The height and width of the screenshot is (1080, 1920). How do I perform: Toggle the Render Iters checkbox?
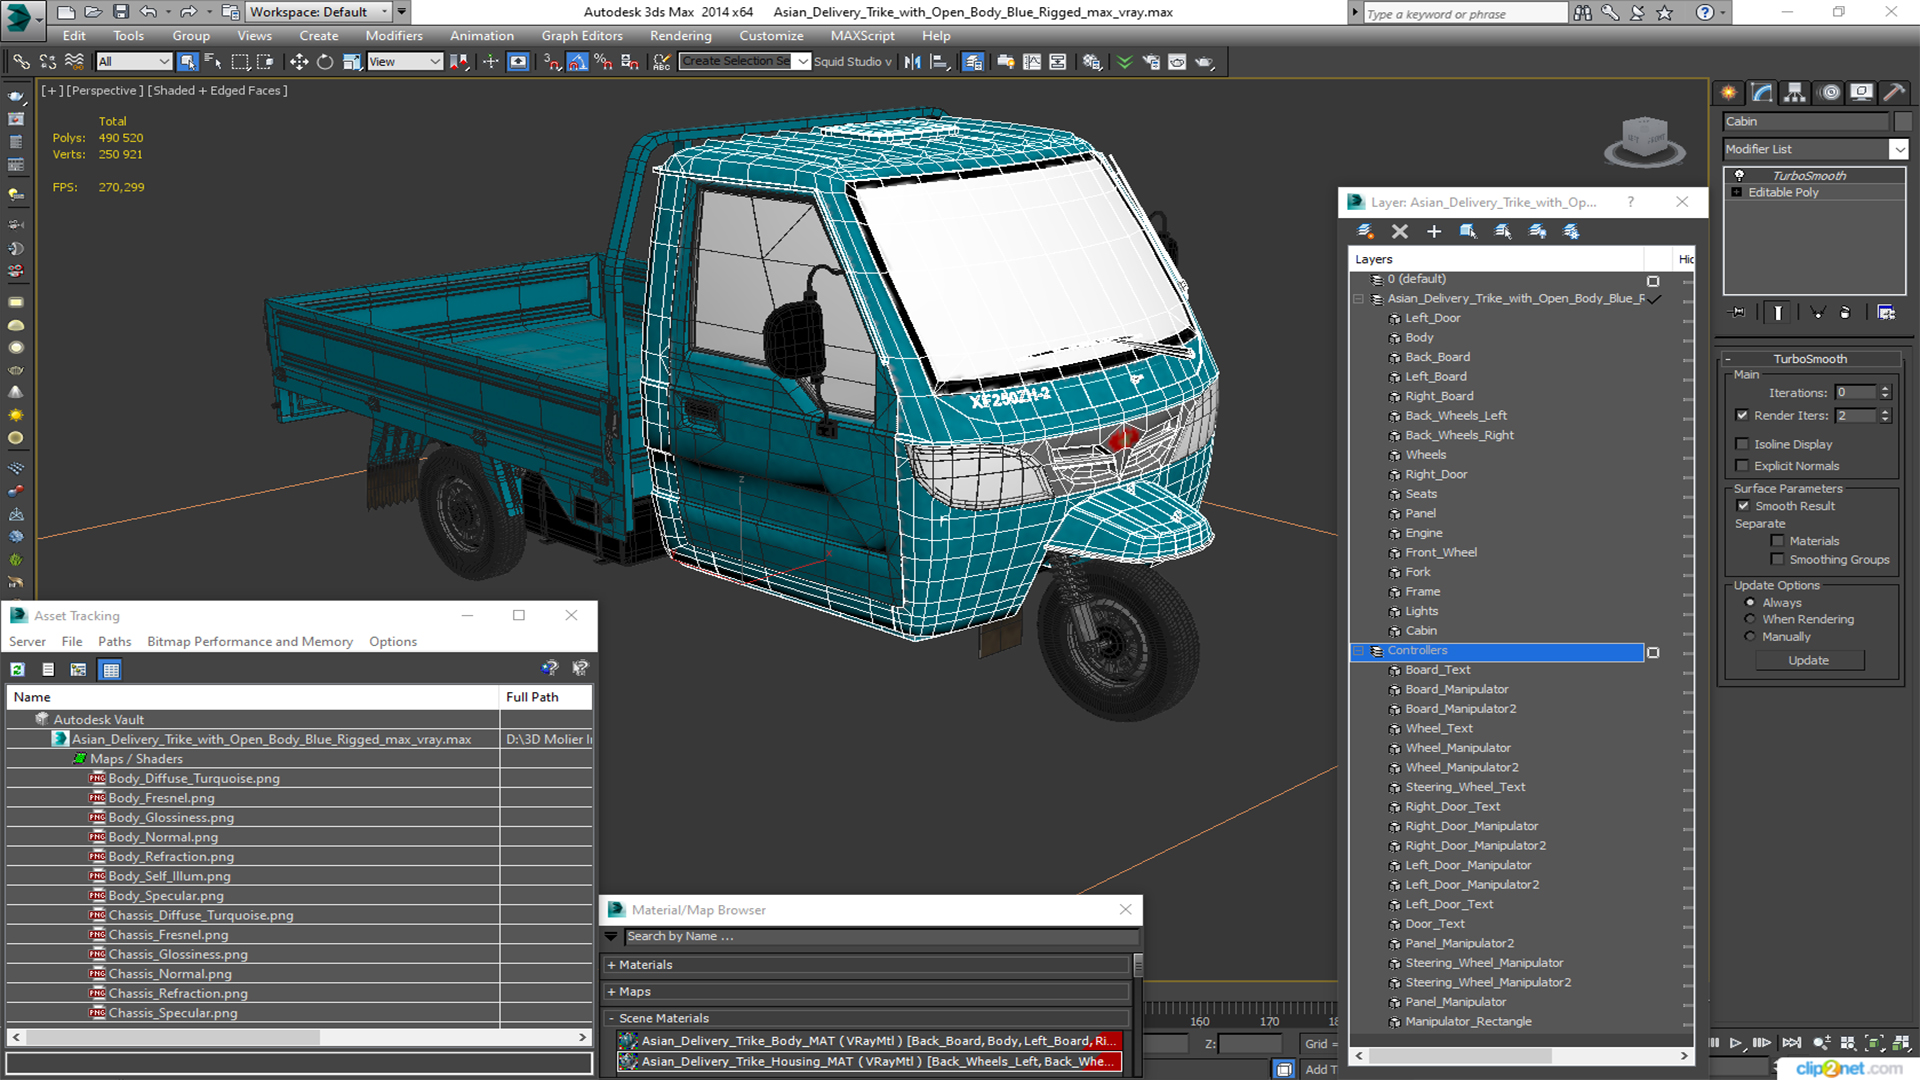pos(1742,415)
